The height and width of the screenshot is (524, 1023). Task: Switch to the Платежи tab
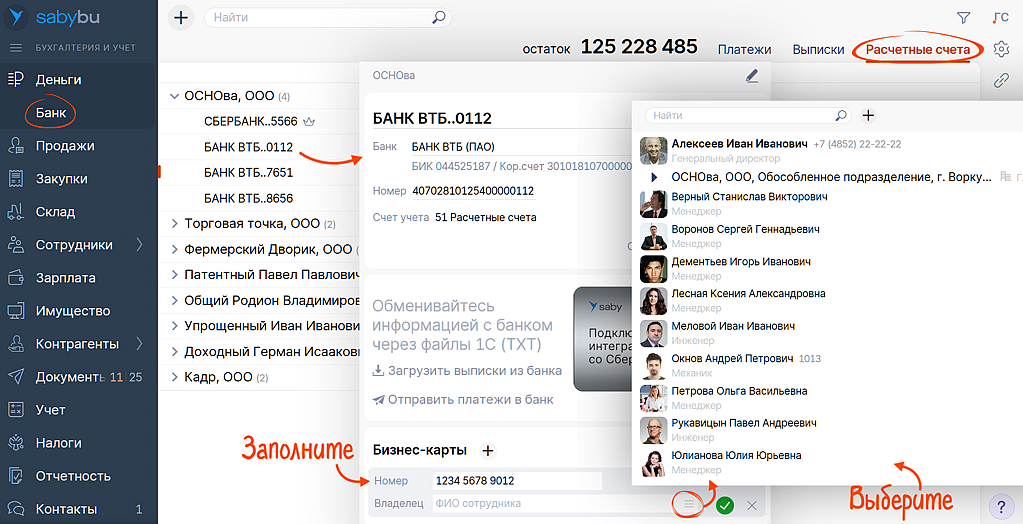[x=744, y=49]
